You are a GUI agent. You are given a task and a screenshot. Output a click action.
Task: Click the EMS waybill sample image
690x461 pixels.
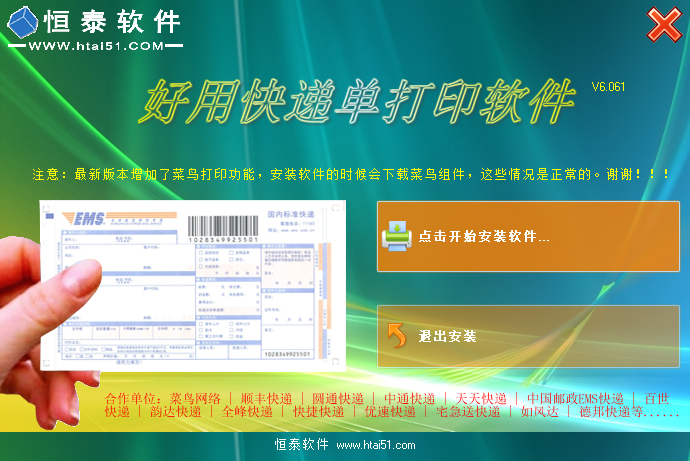pos(192,285)
